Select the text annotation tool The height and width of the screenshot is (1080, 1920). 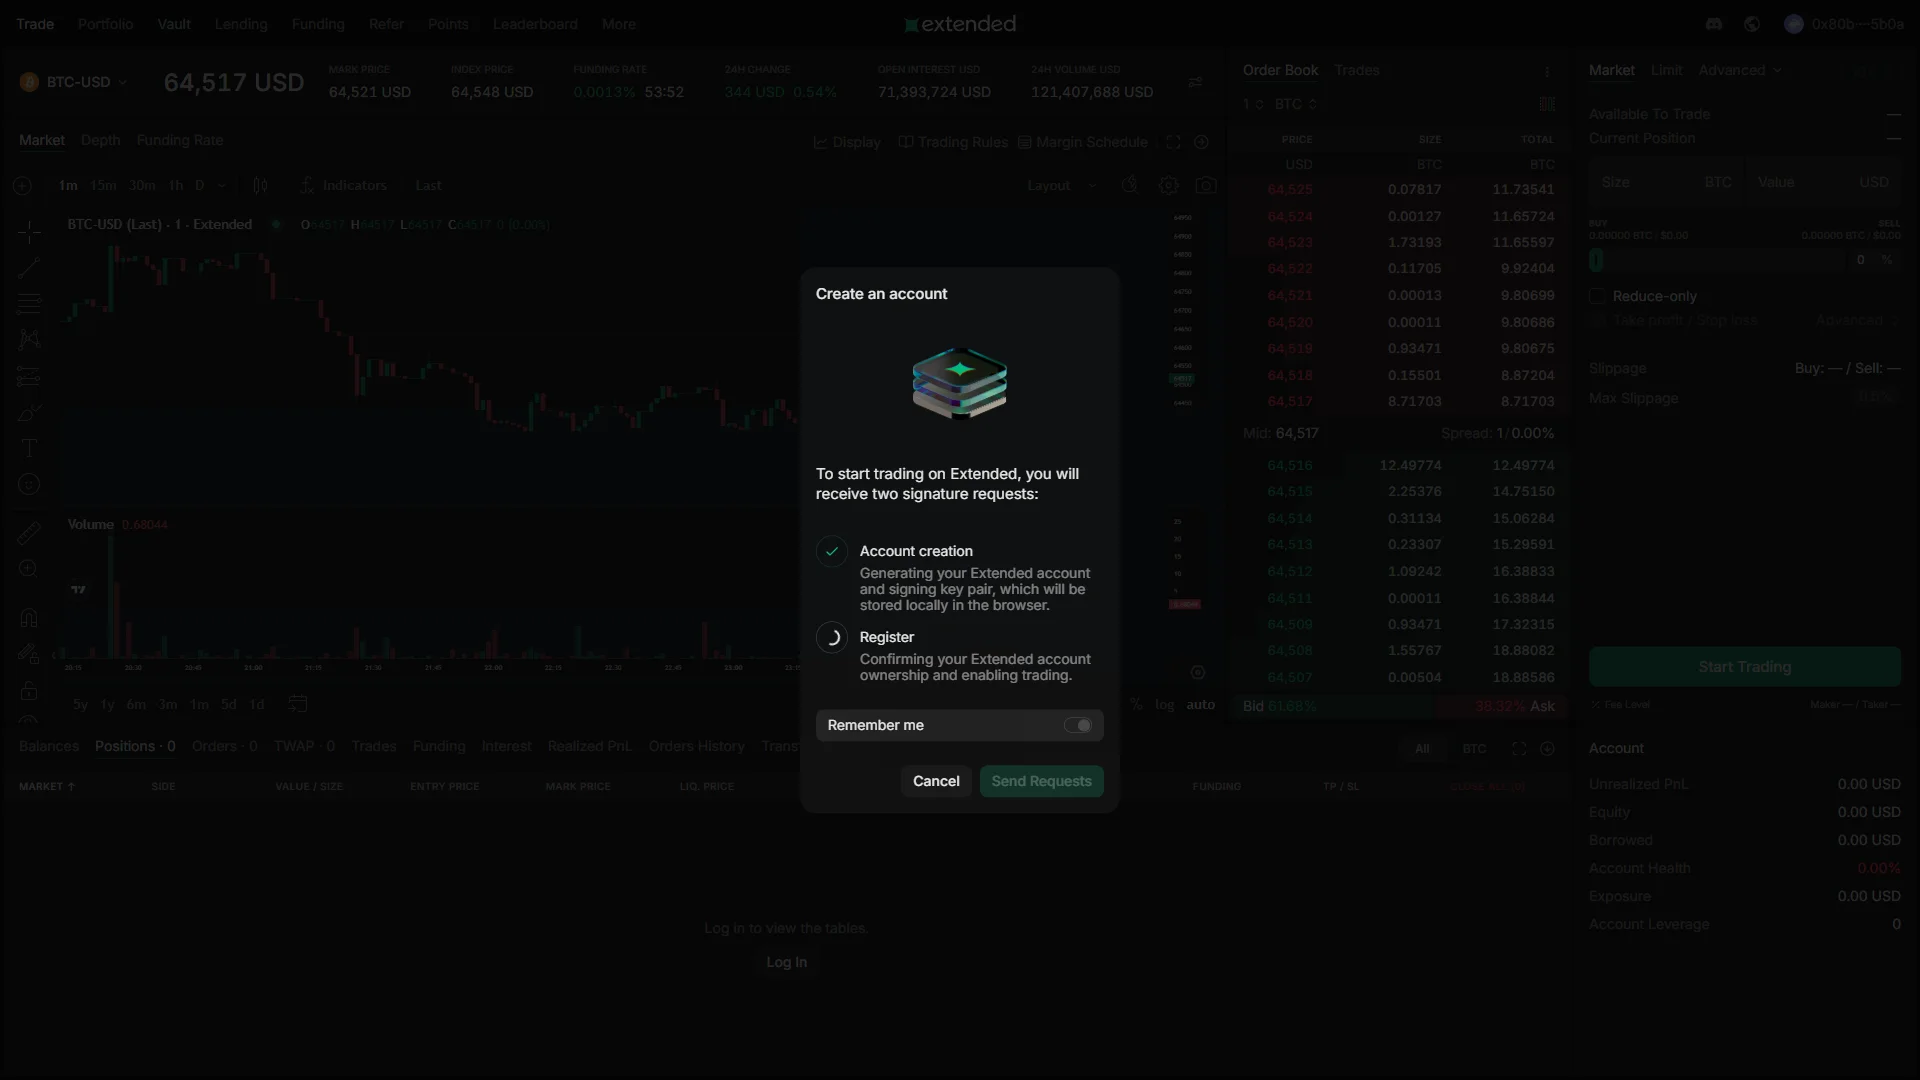[29, 448]
